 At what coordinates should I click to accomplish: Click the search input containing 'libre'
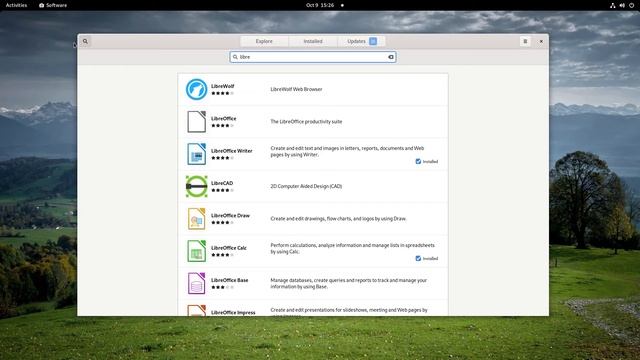(313, 57)
